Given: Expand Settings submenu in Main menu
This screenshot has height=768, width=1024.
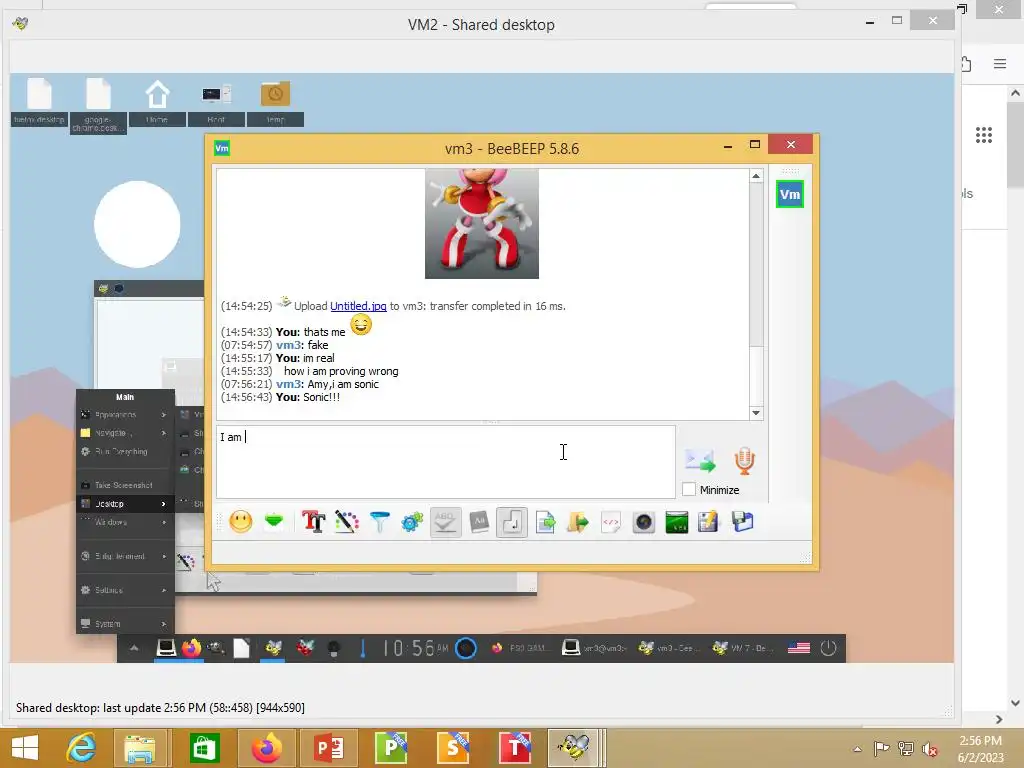Looking at the screenshot, I should pos(125,590).
